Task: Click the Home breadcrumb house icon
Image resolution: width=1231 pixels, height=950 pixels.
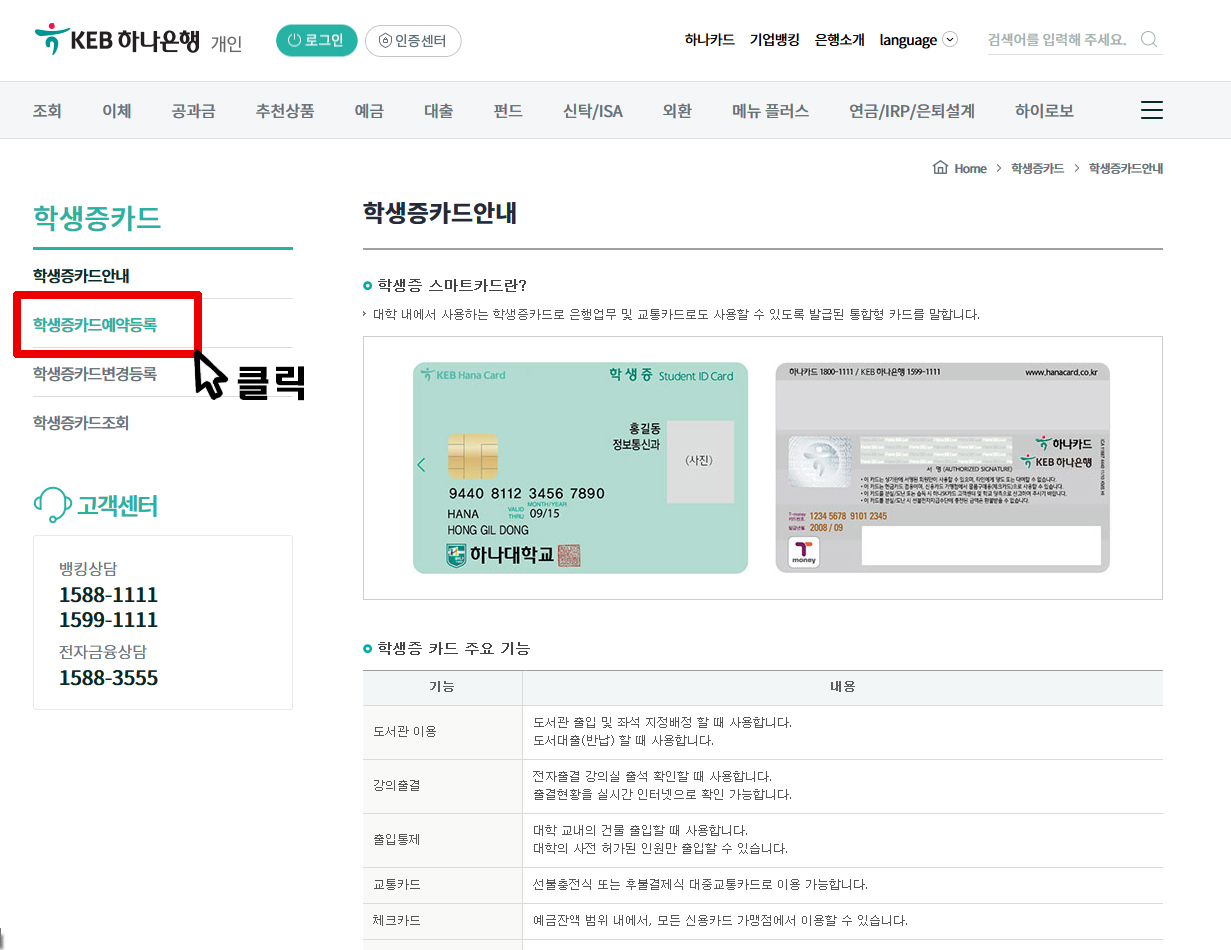Action: 940,168
